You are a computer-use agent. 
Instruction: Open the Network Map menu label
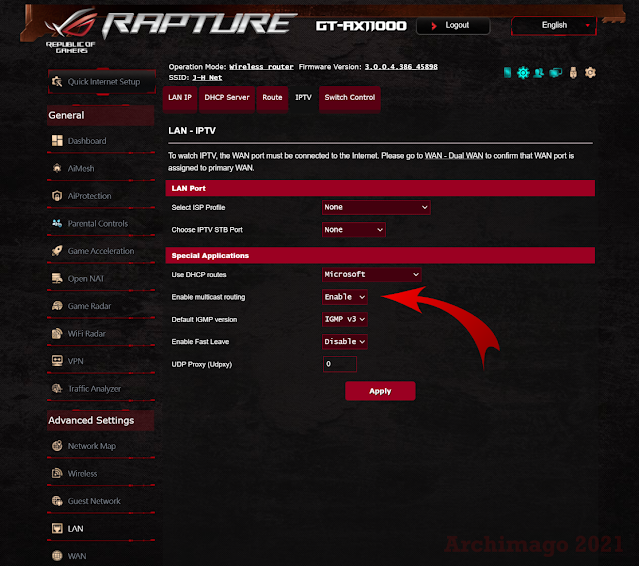(x=92, y=446)
